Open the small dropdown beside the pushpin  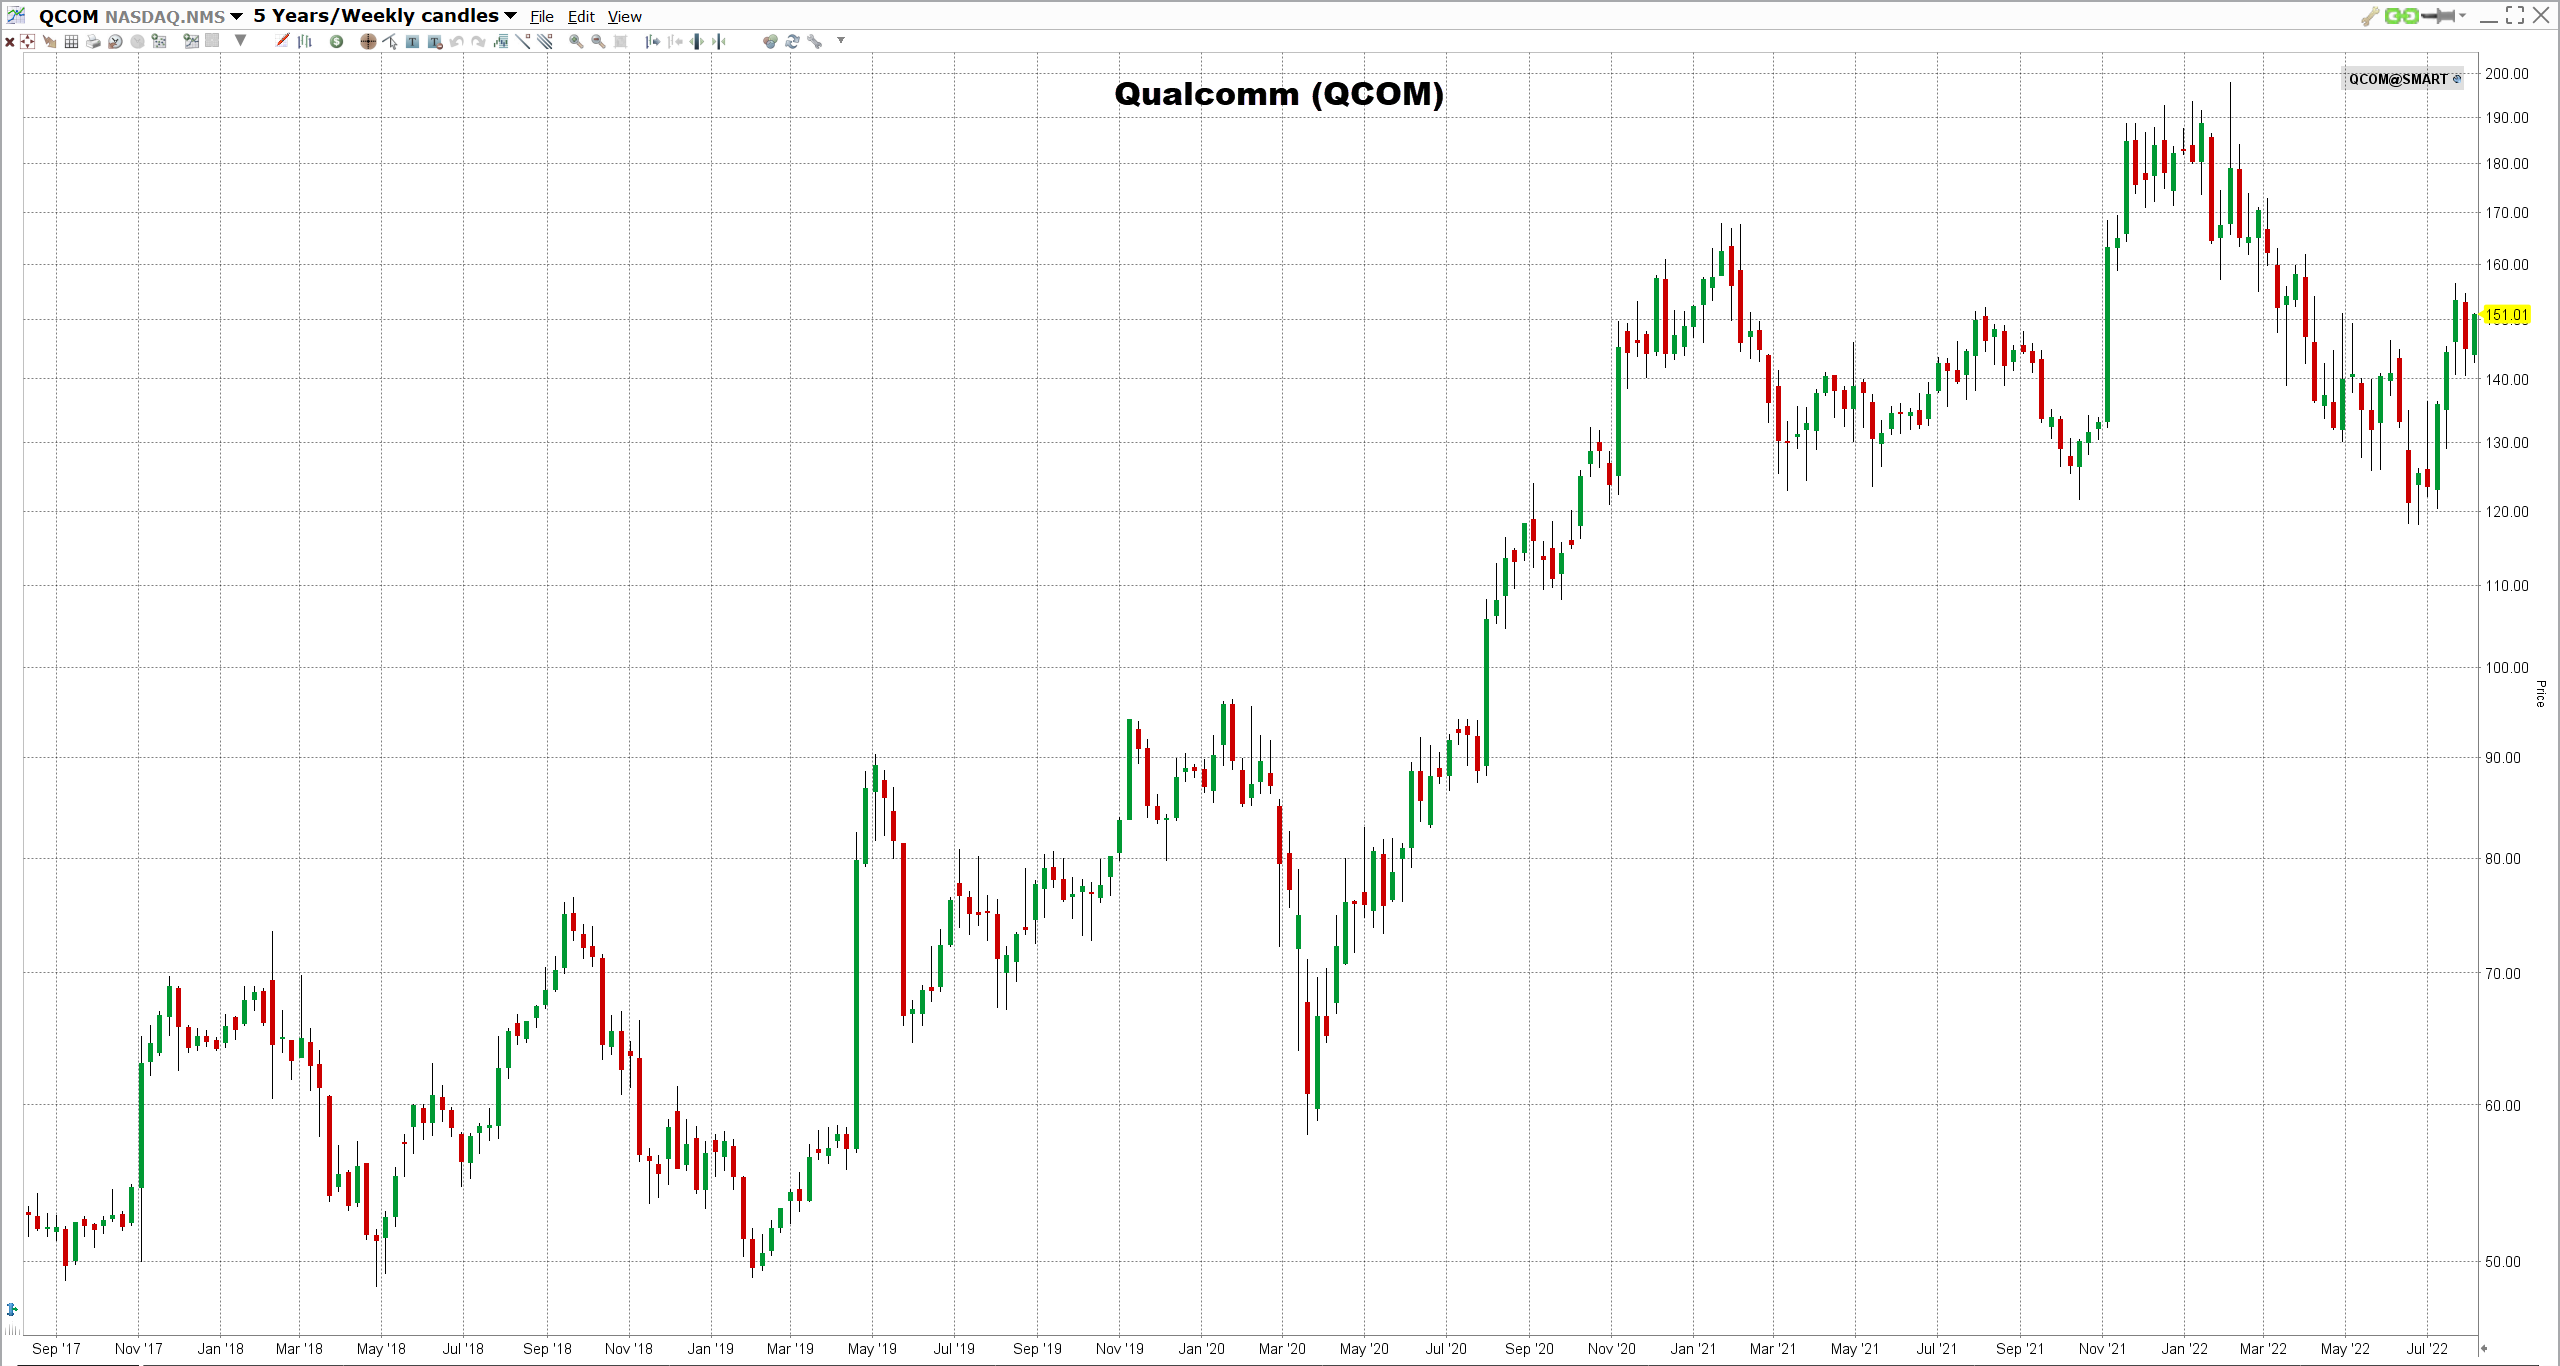2462,16
